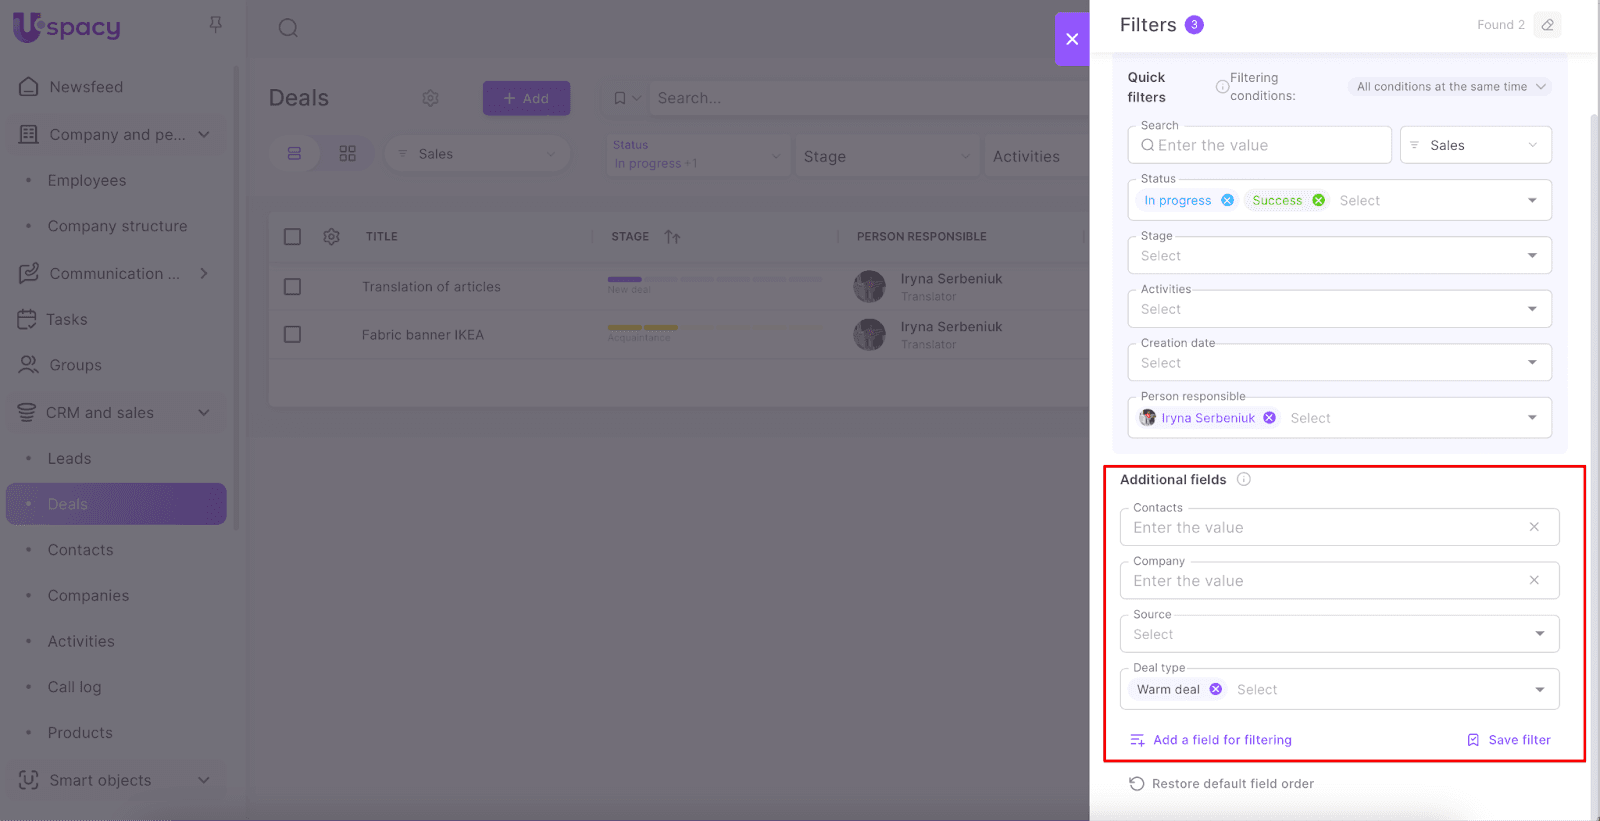Image resolution: width=1600 pixels, height=821 pixels.
Task: Expand the Creation date dropdown
Action: pos(1339,363)
